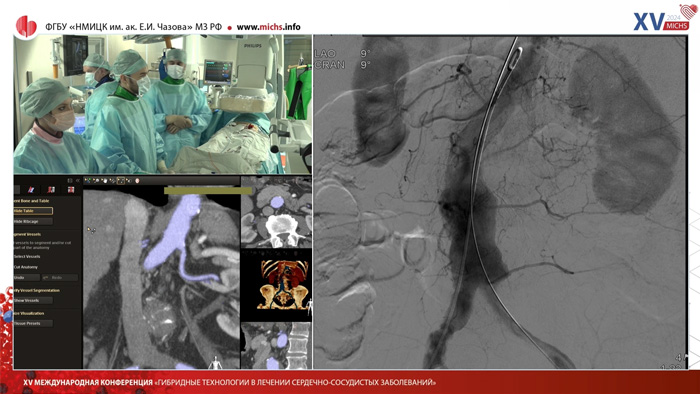
Task: Click the Hide Table button
Action: 33,211
